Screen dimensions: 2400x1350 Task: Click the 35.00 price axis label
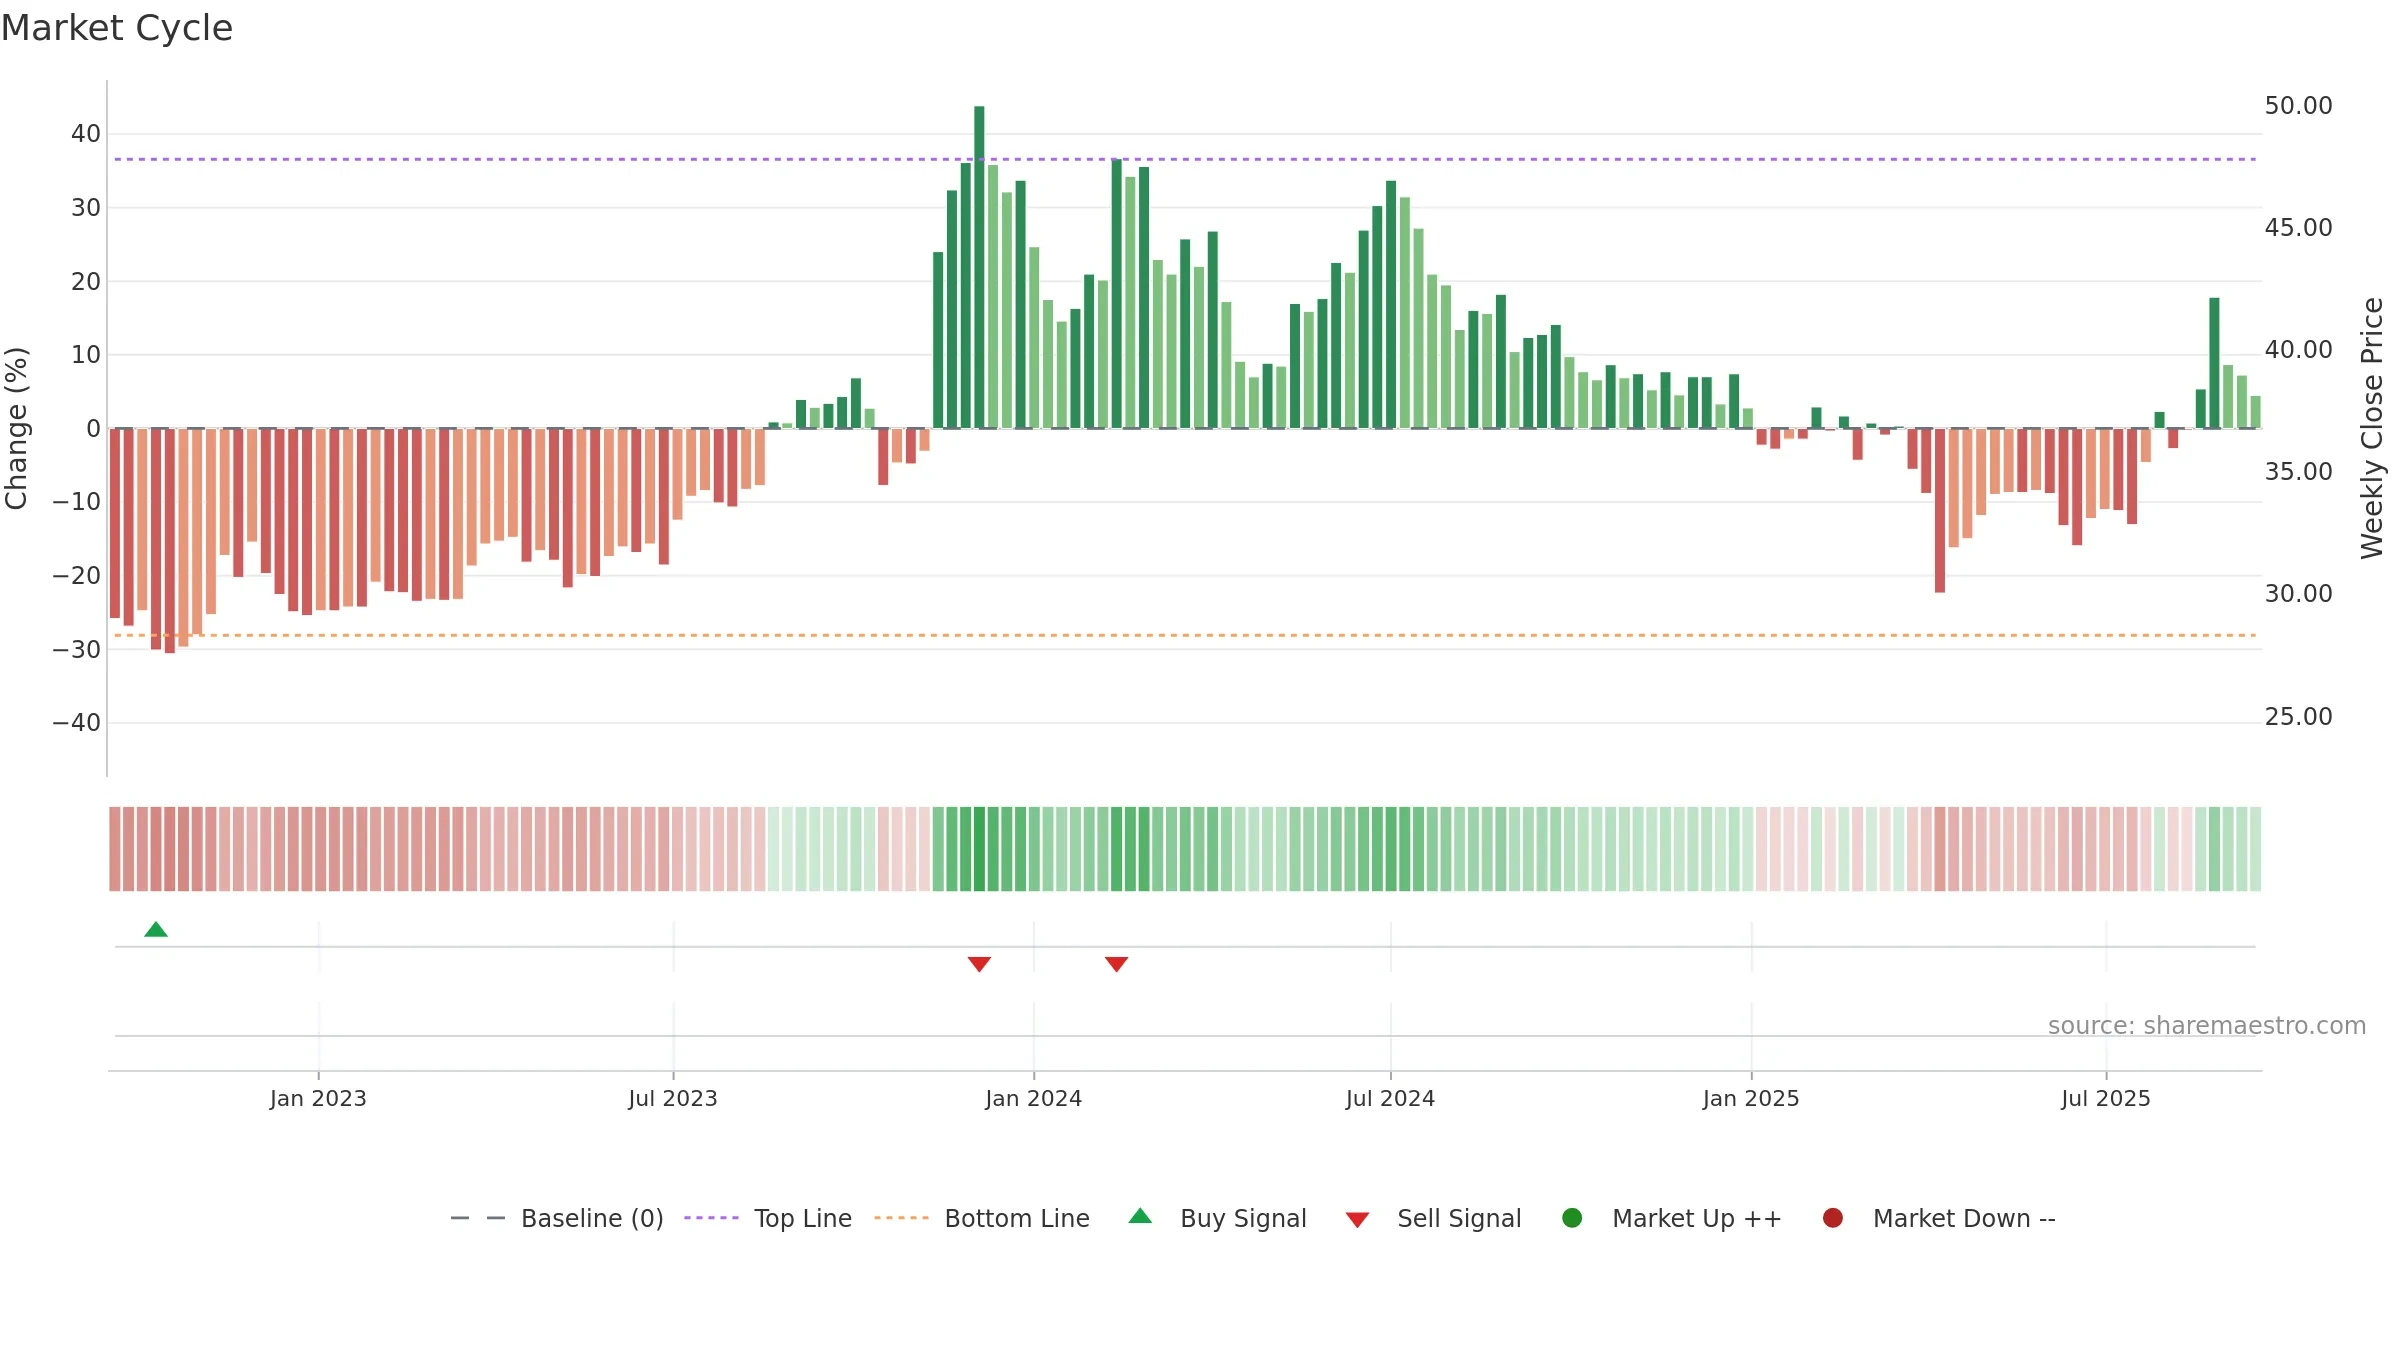[2298, 472]
